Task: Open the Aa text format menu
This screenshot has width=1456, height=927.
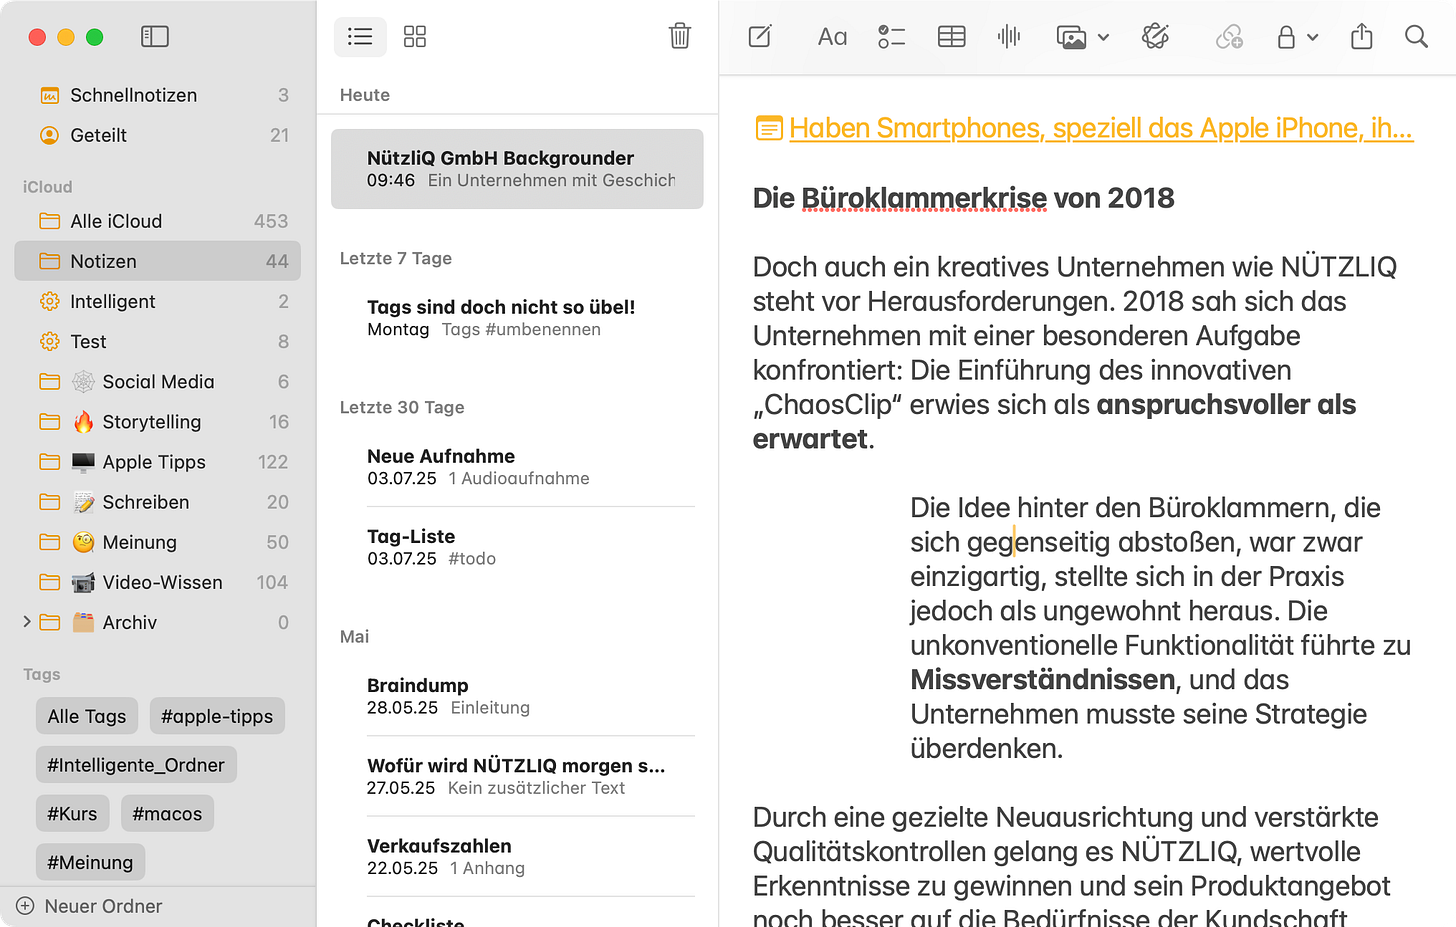Action: tap(832, 37)
